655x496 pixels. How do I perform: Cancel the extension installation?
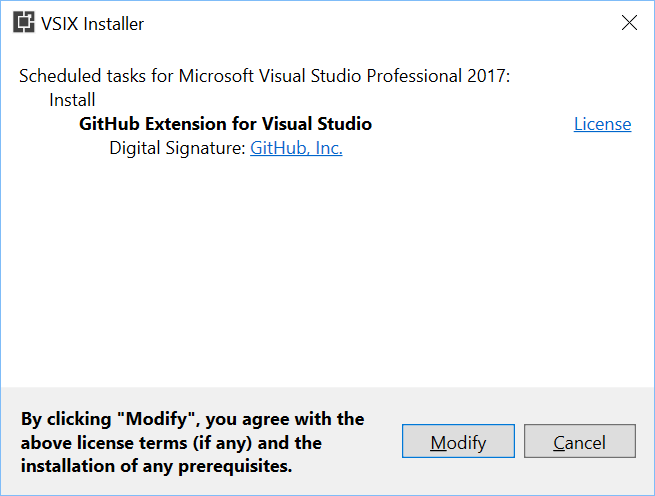580,441
